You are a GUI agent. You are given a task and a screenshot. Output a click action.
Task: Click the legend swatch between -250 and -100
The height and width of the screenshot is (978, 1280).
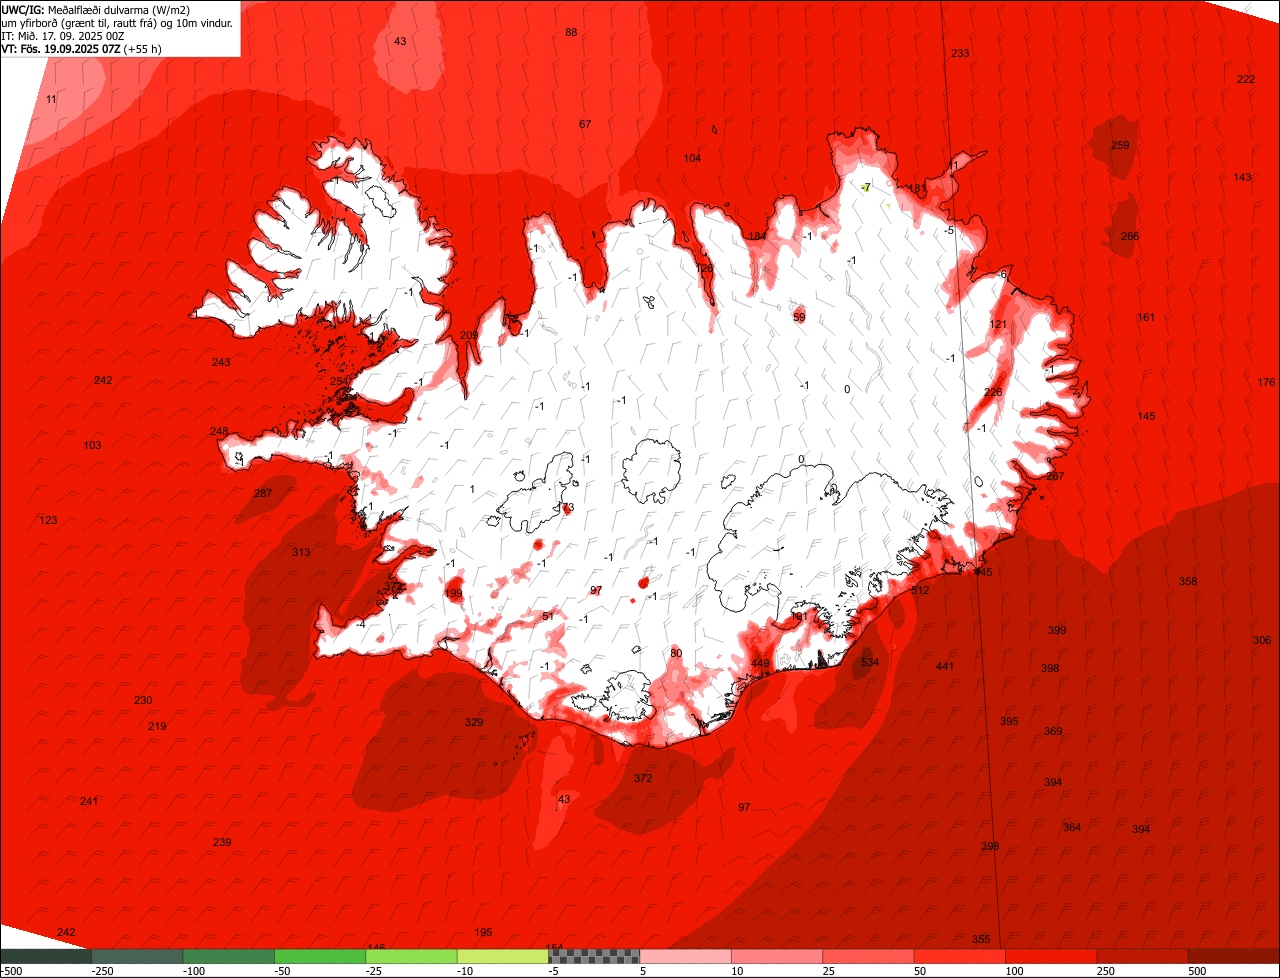137,956
